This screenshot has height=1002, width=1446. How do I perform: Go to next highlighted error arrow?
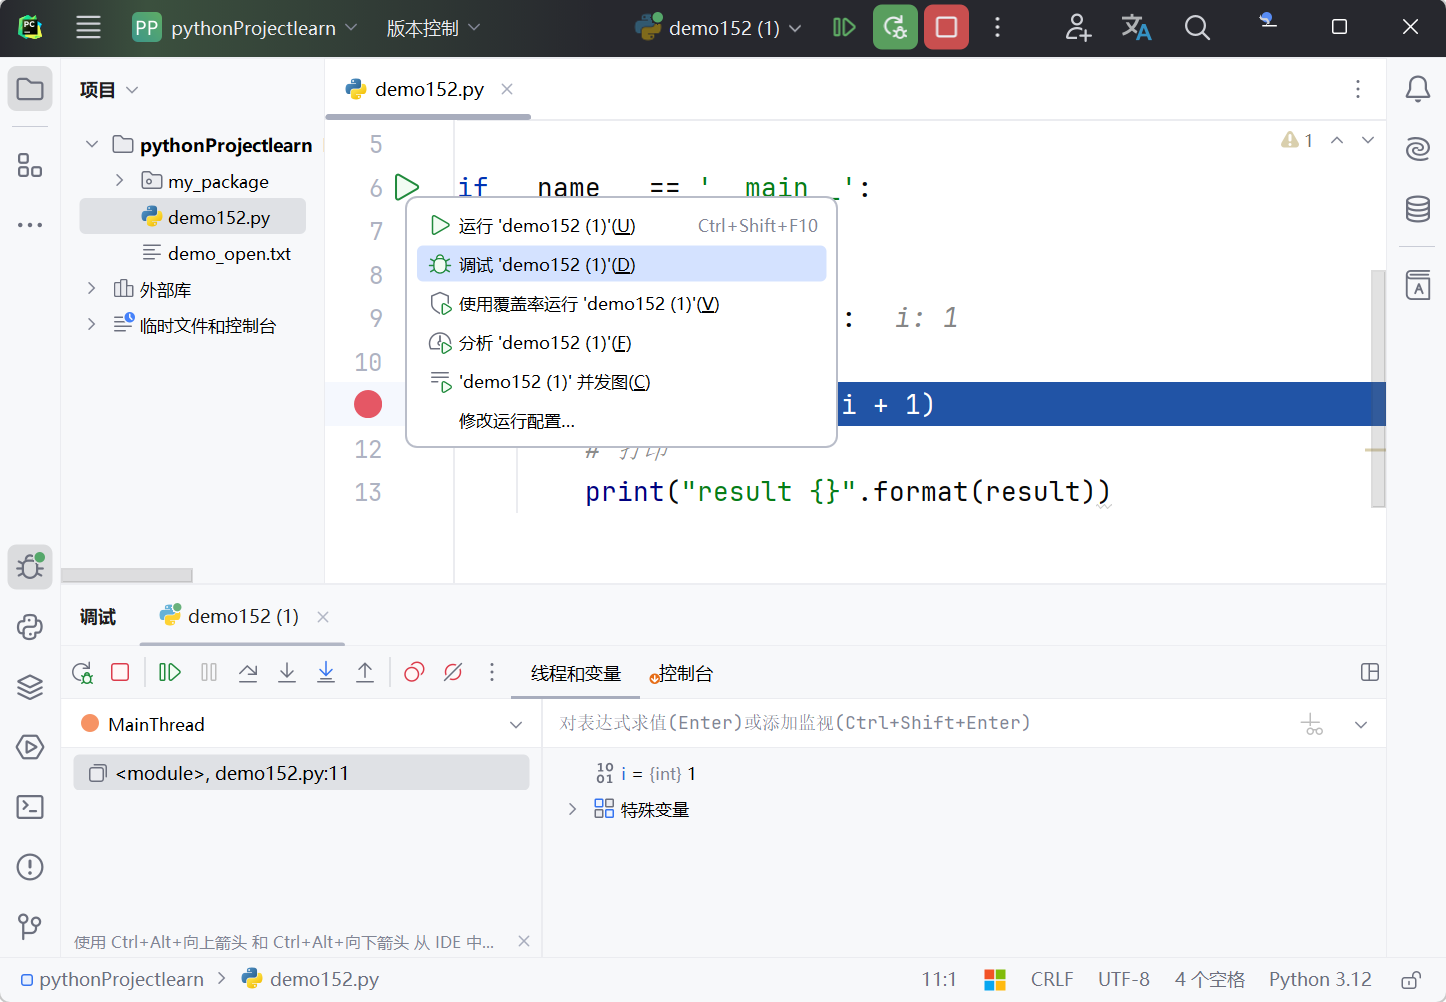pyautogui.click(x=1368, y=140)
